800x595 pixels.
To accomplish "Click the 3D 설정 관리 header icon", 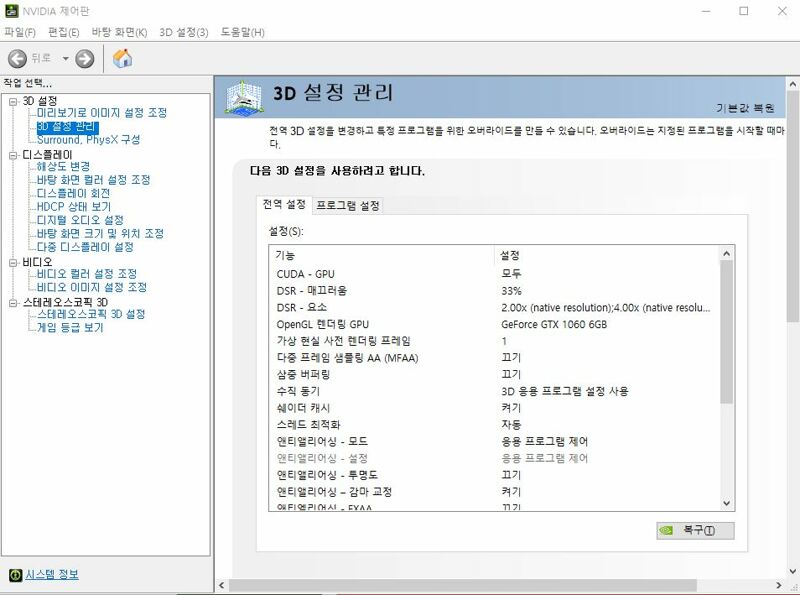I will [244, 97].
